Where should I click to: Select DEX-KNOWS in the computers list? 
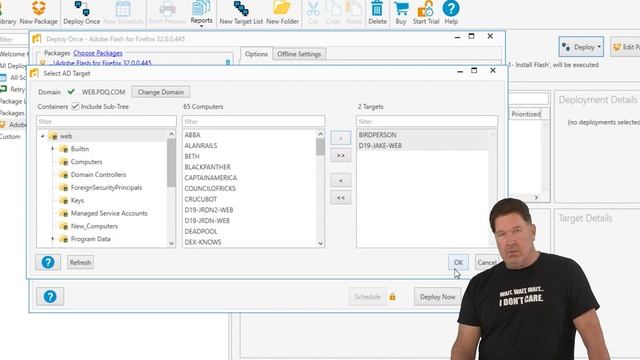click(x=203, y=242)
